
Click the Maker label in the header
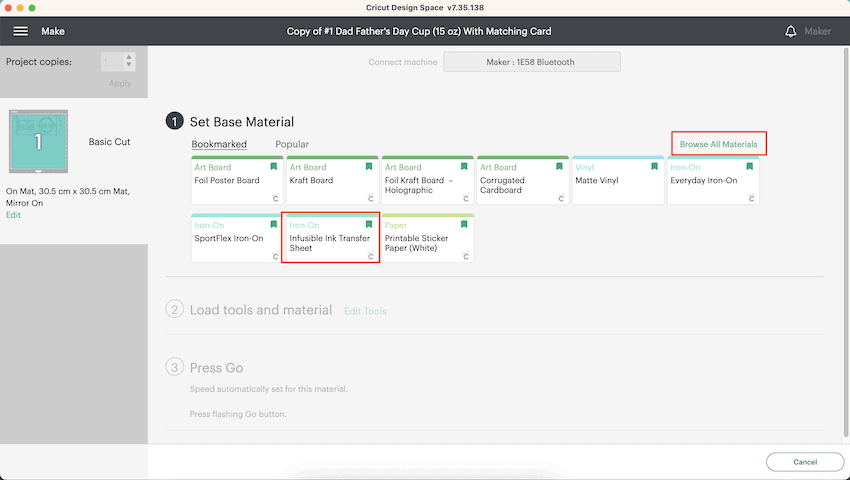pyautogui.click(x=817, y=31)
